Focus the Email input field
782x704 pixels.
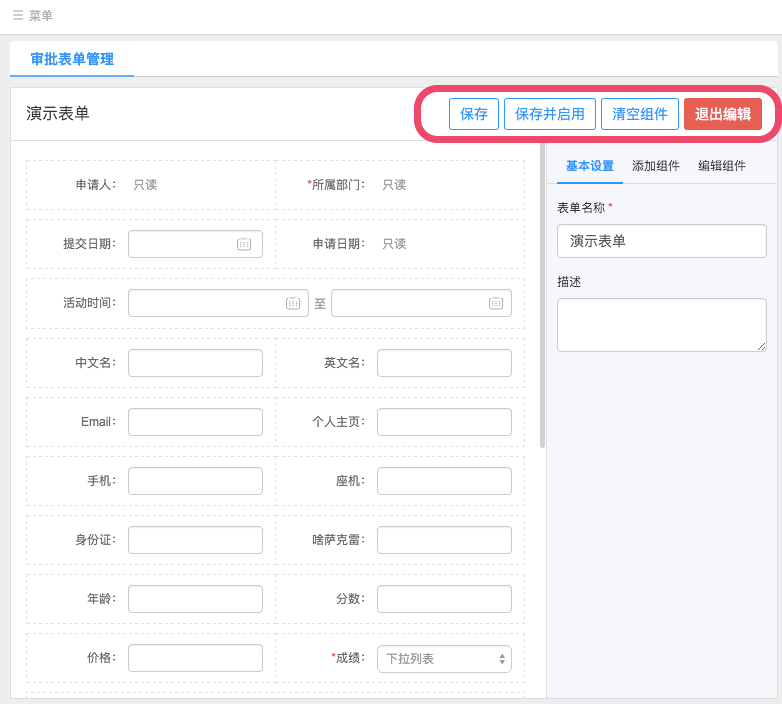[195, 422]
